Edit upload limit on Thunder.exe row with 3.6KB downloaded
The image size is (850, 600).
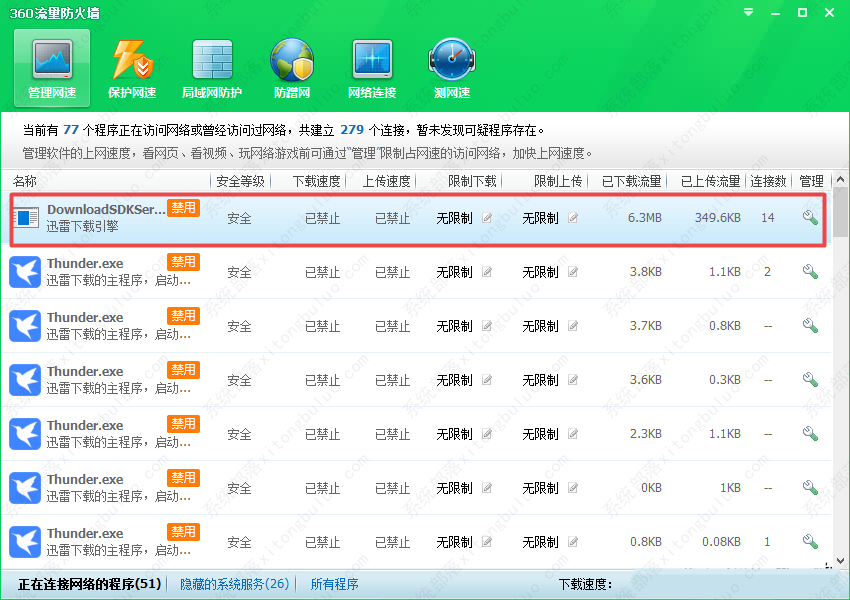572,380
